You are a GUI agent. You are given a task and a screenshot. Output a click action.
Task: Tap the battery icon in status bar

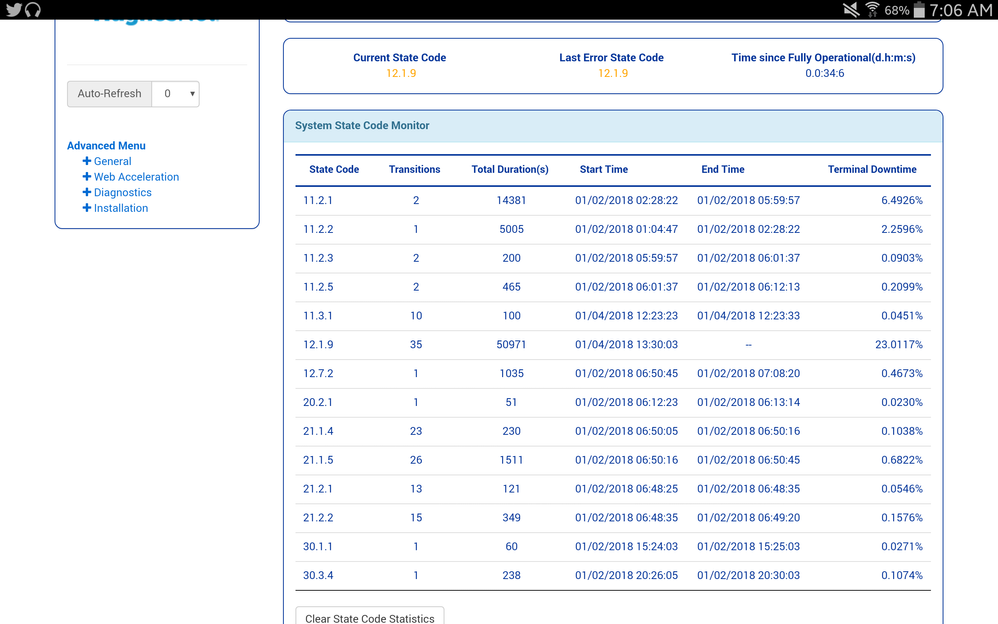(x=919, y=10)
